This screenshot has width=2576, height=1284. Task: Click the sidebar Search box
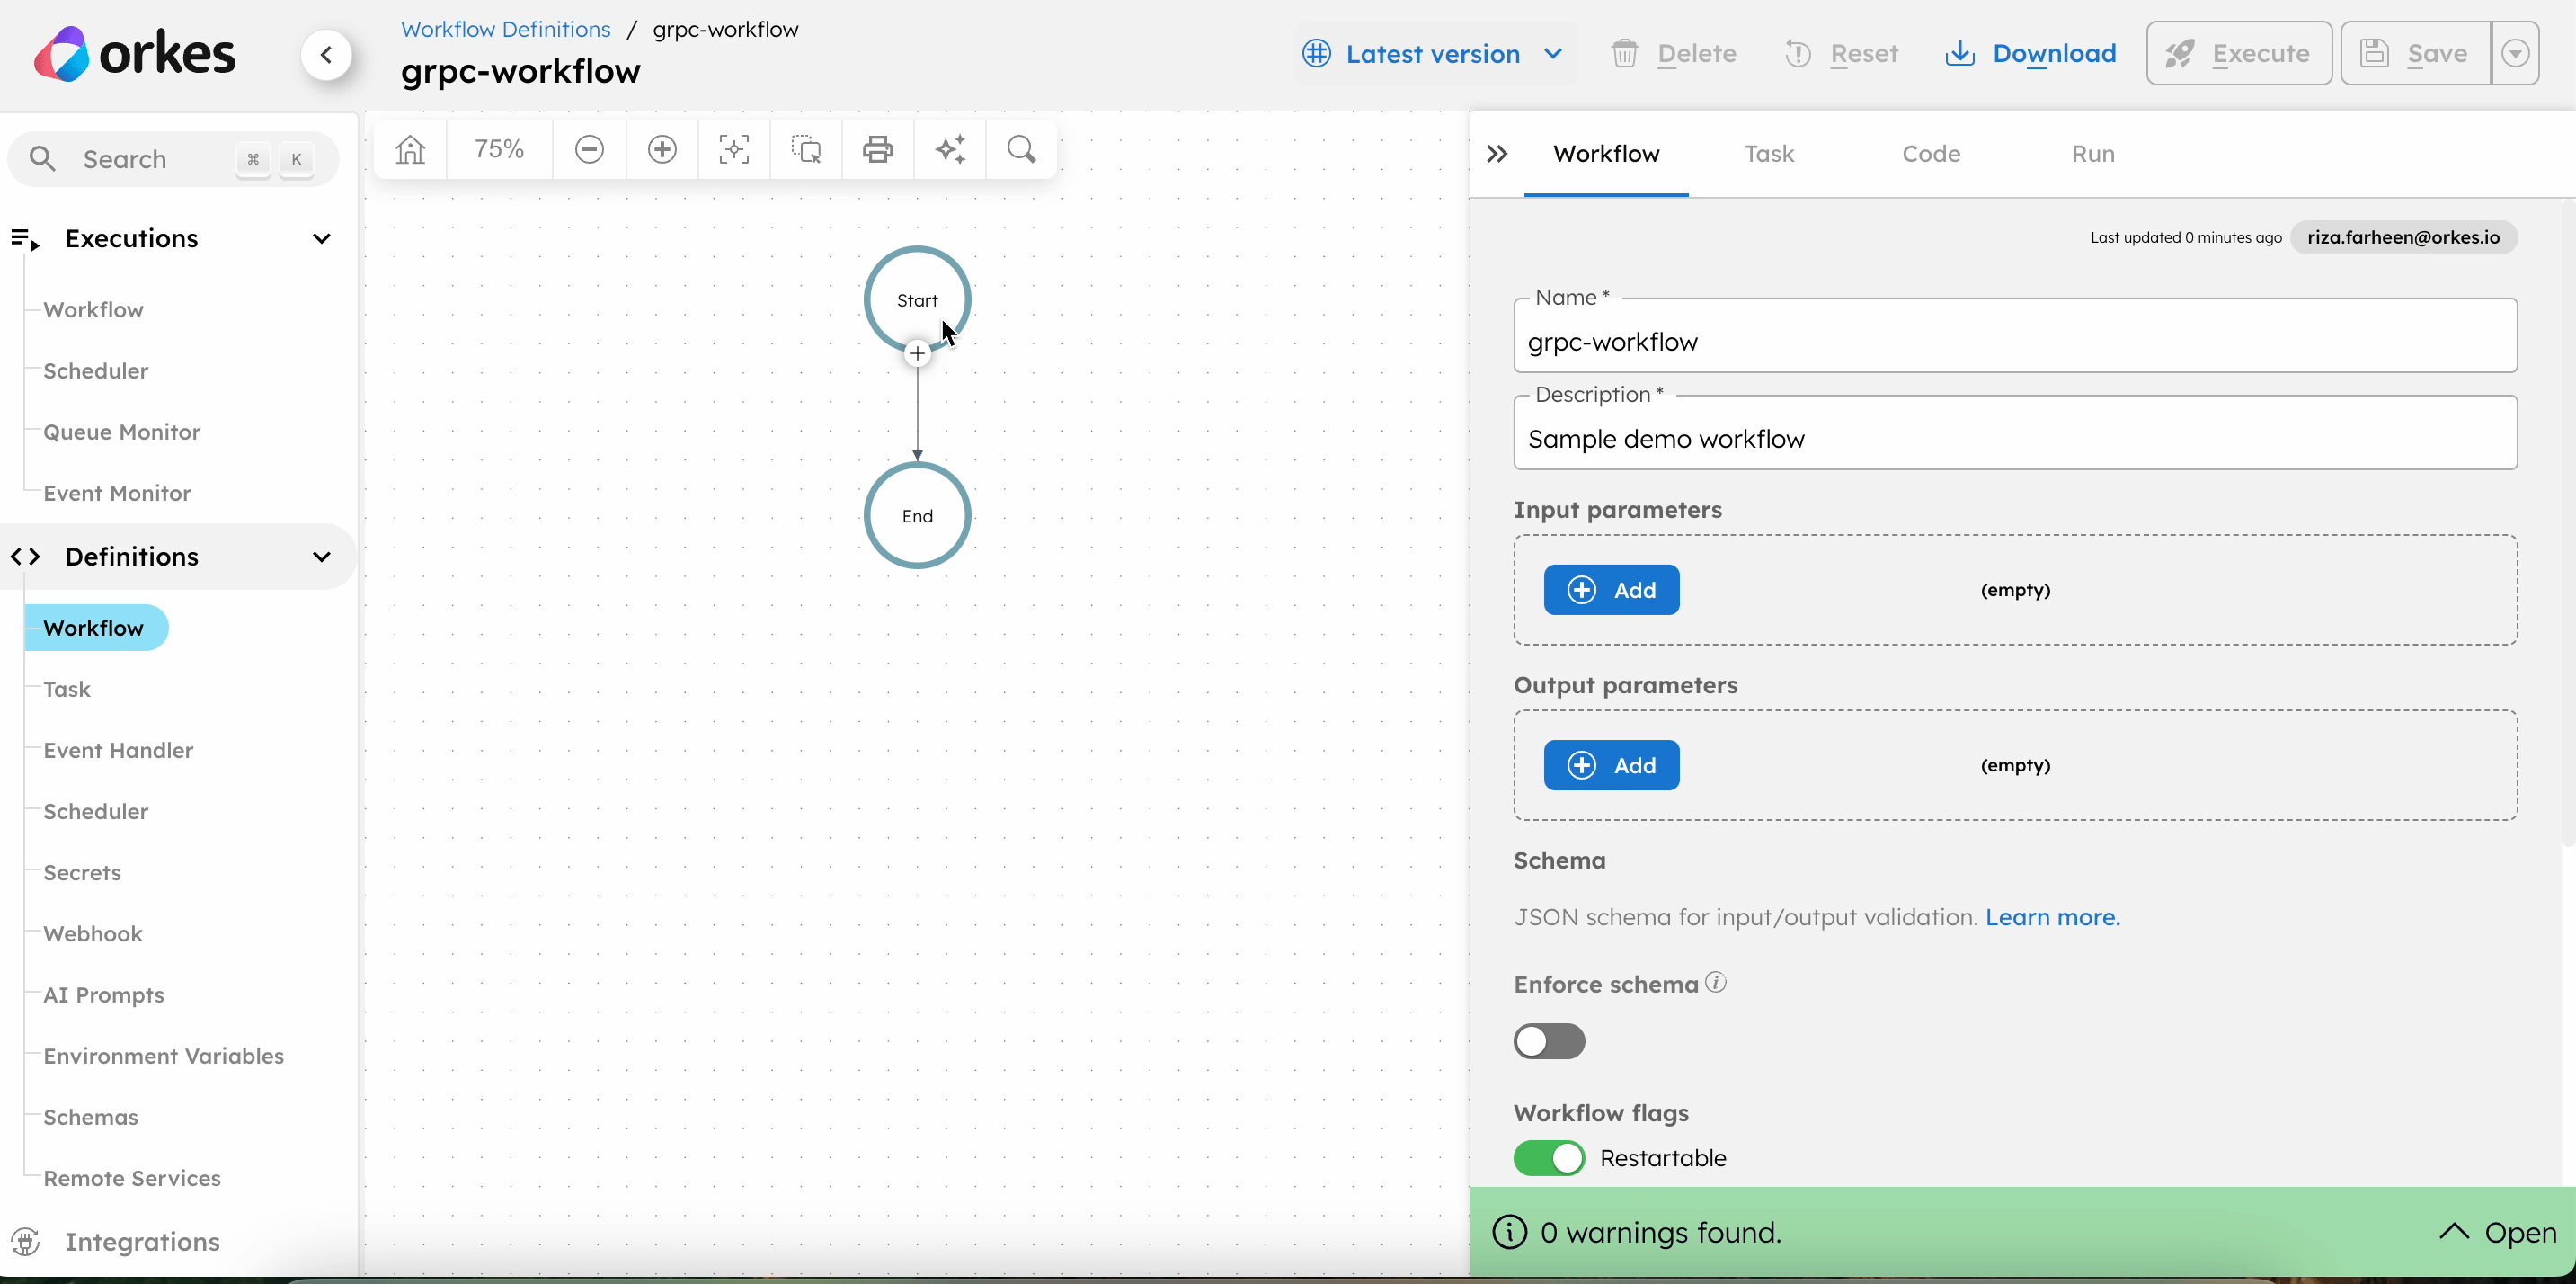[x=173, y=159]
